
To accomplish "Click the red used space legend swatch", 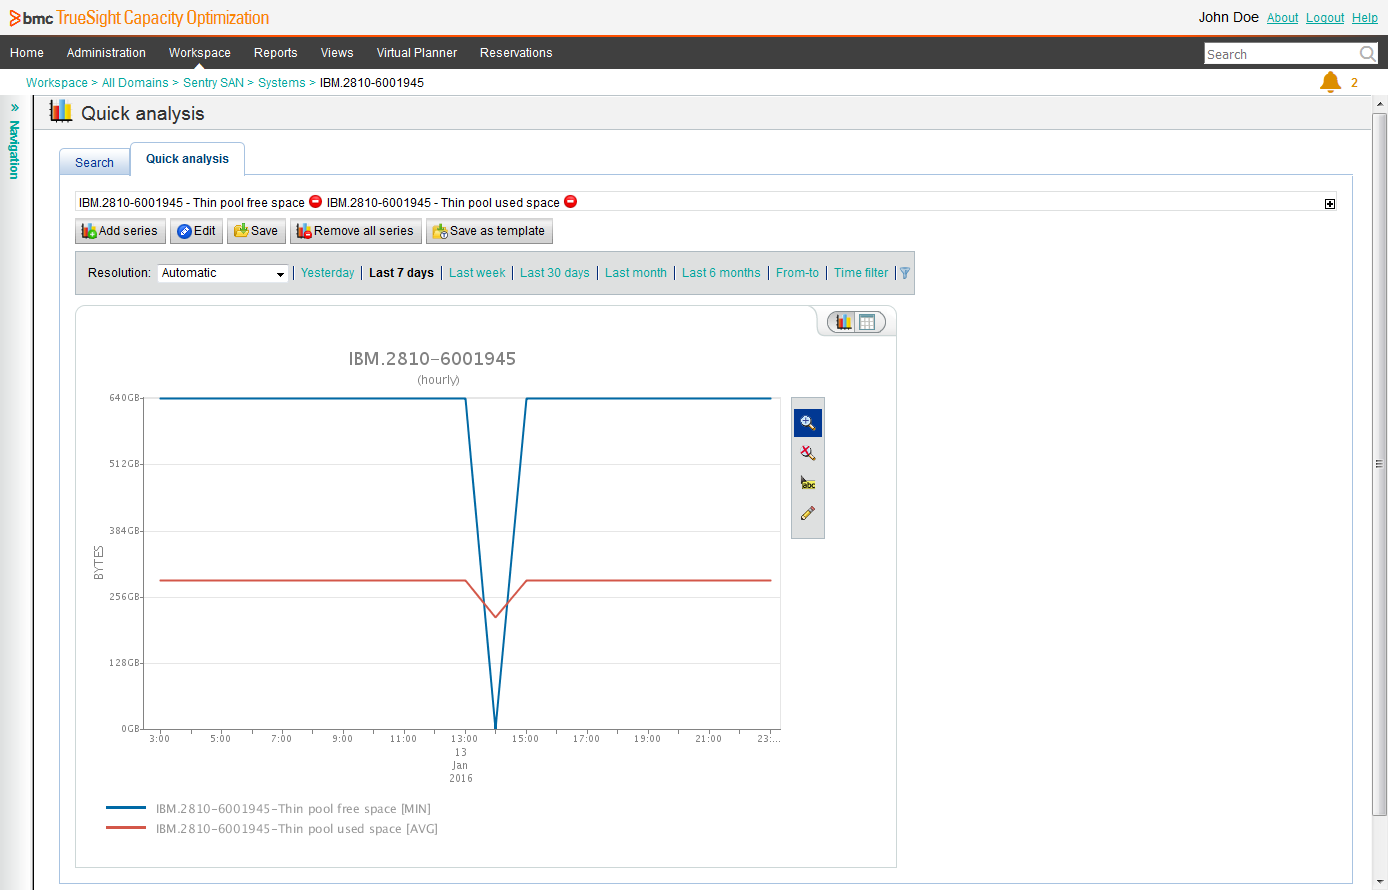I will click(x=126, y=828).
